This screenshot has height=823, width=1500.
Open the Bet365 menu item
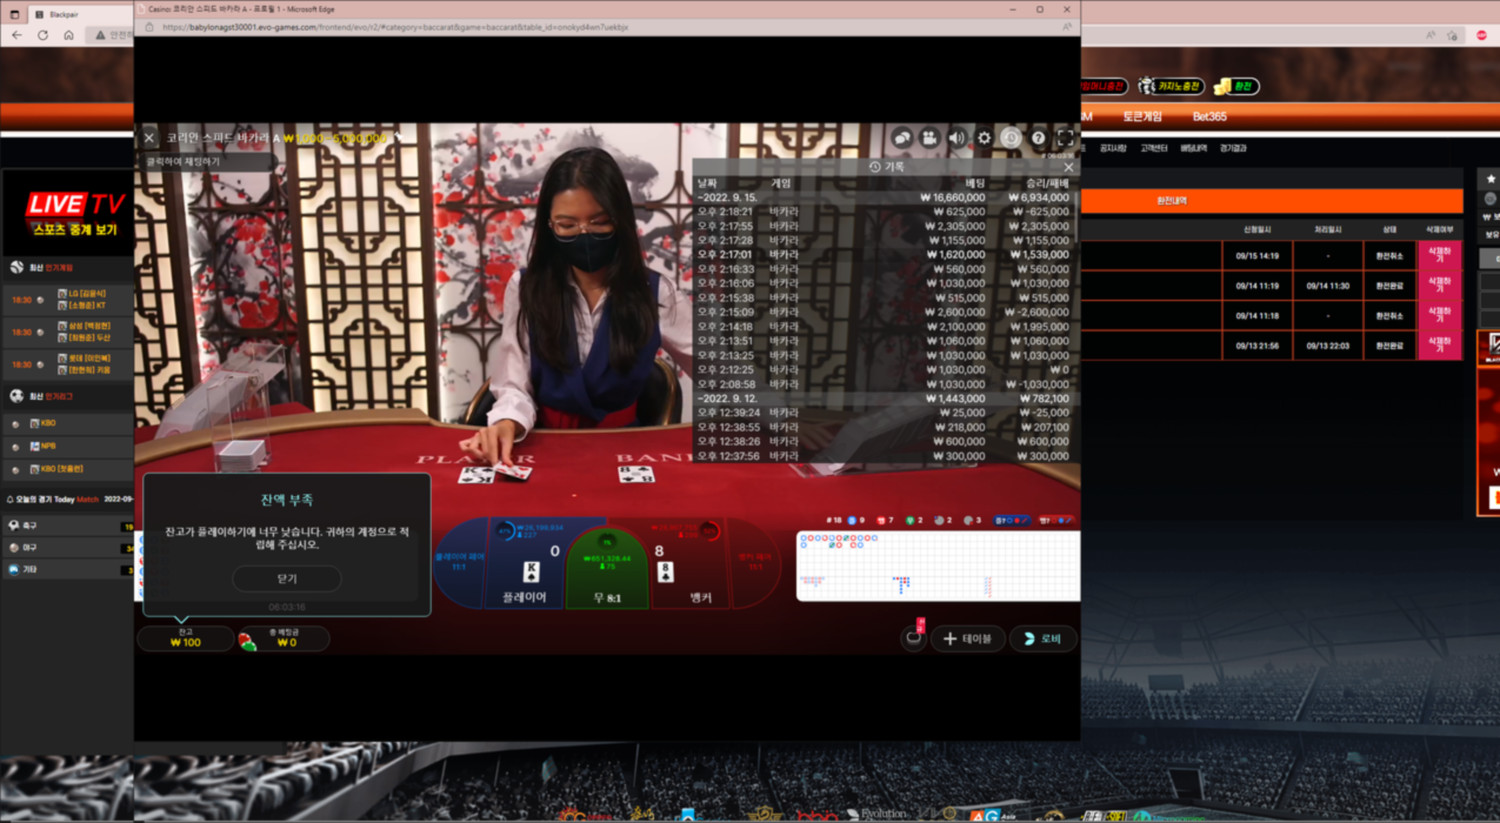tap(1209, 117)
